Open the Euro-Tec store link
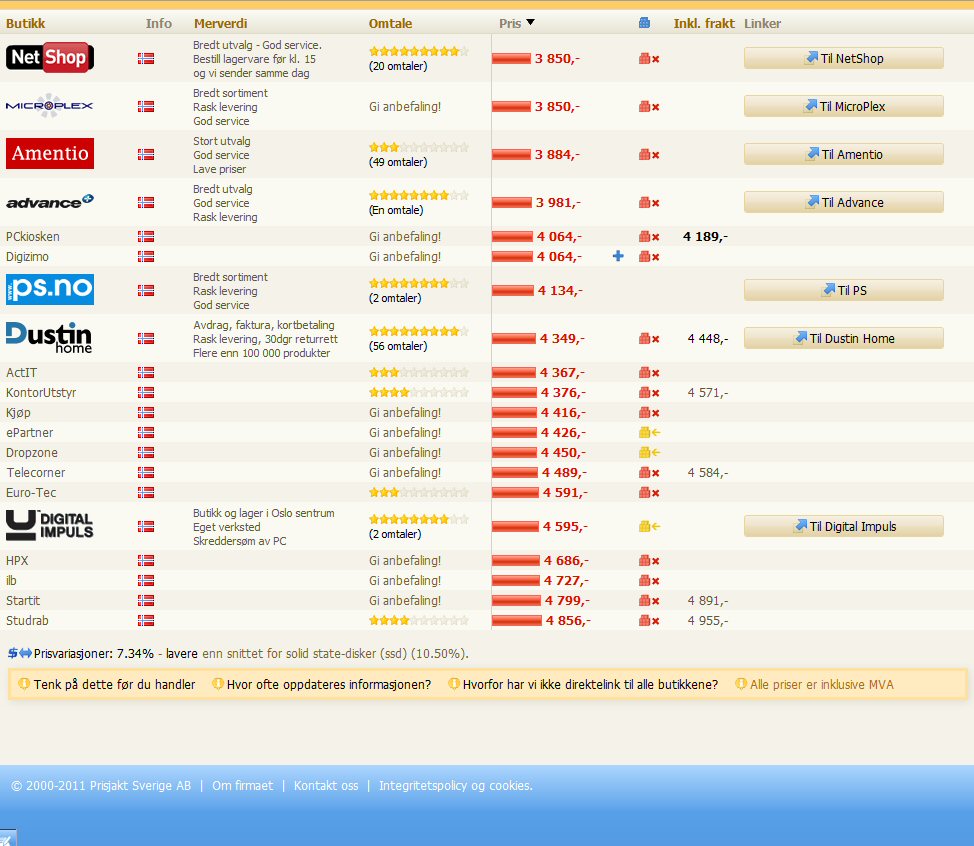Viewport: 974px width, 846px height. pyautogui.click(x=31, y=492)
